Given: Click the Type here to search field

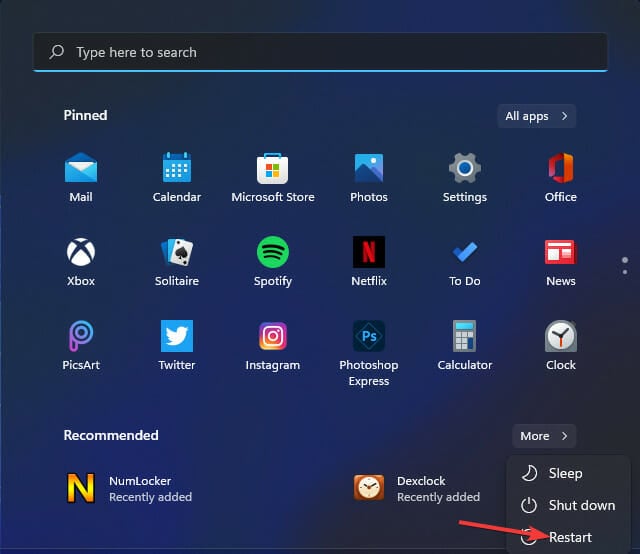Looking at the screenshot, I should 320,52.
